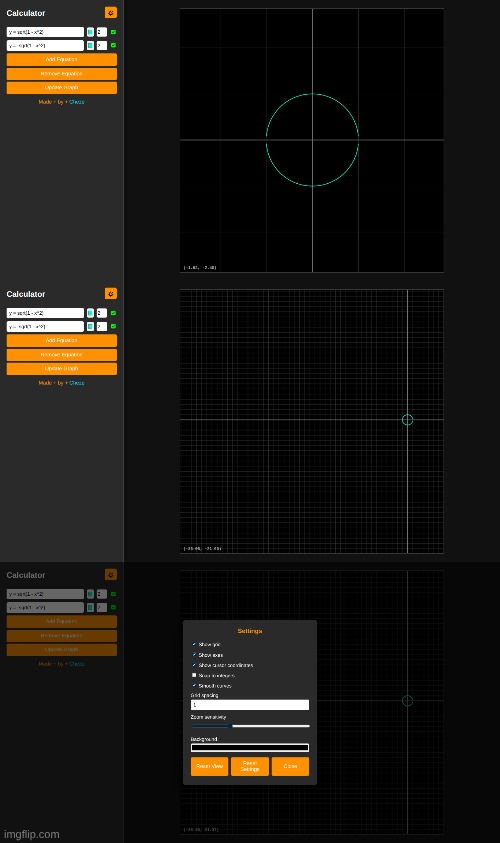Open Cheez link in middle screenshot
500x843 pixels.
76,383
